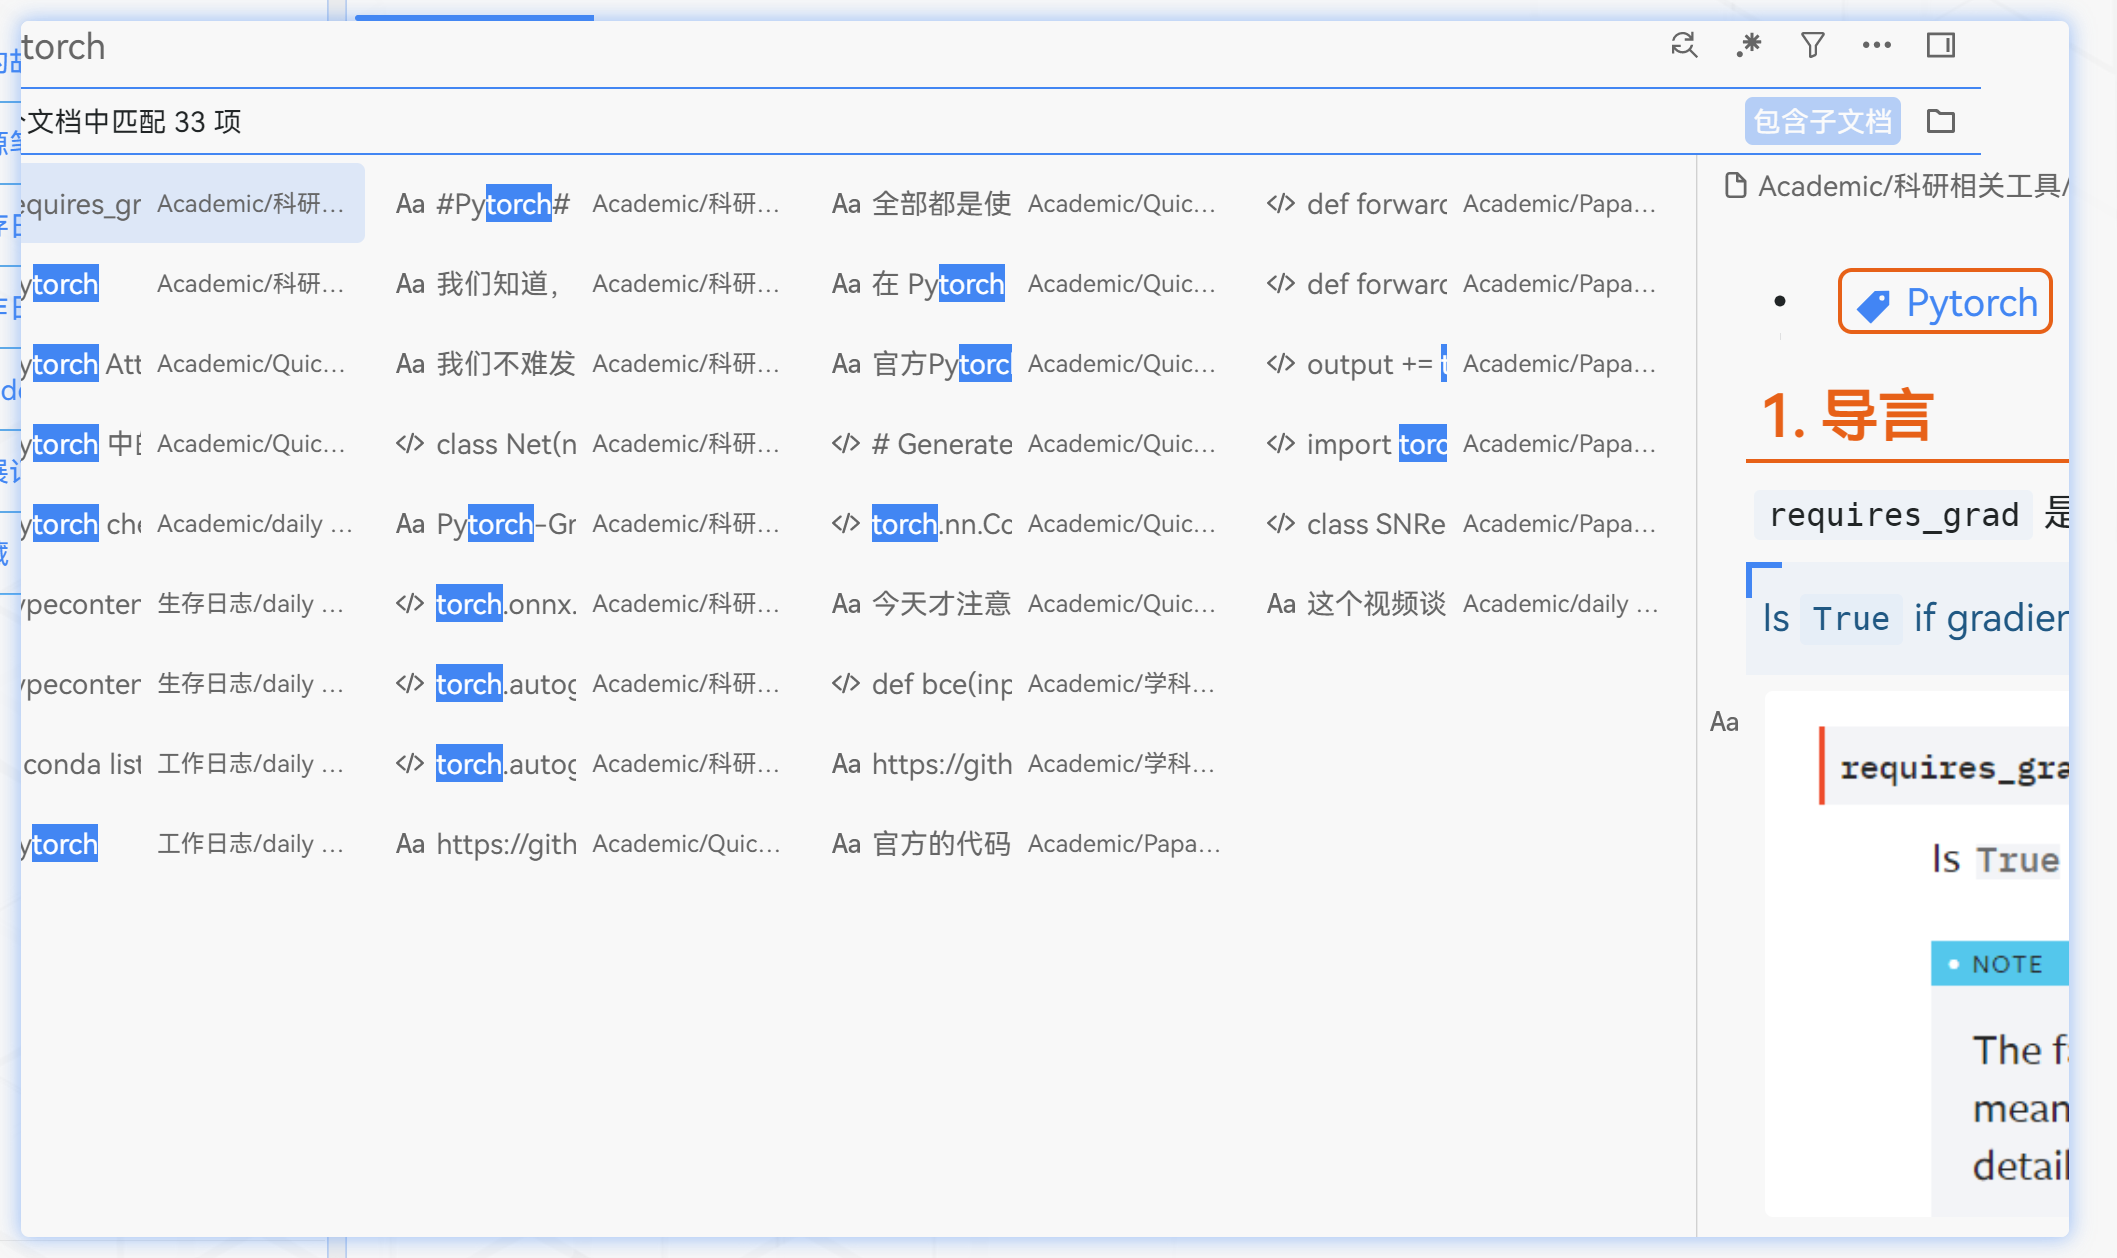
Task: Click the requires_grad inline code in preview
Action: [x=1891, y=514]
